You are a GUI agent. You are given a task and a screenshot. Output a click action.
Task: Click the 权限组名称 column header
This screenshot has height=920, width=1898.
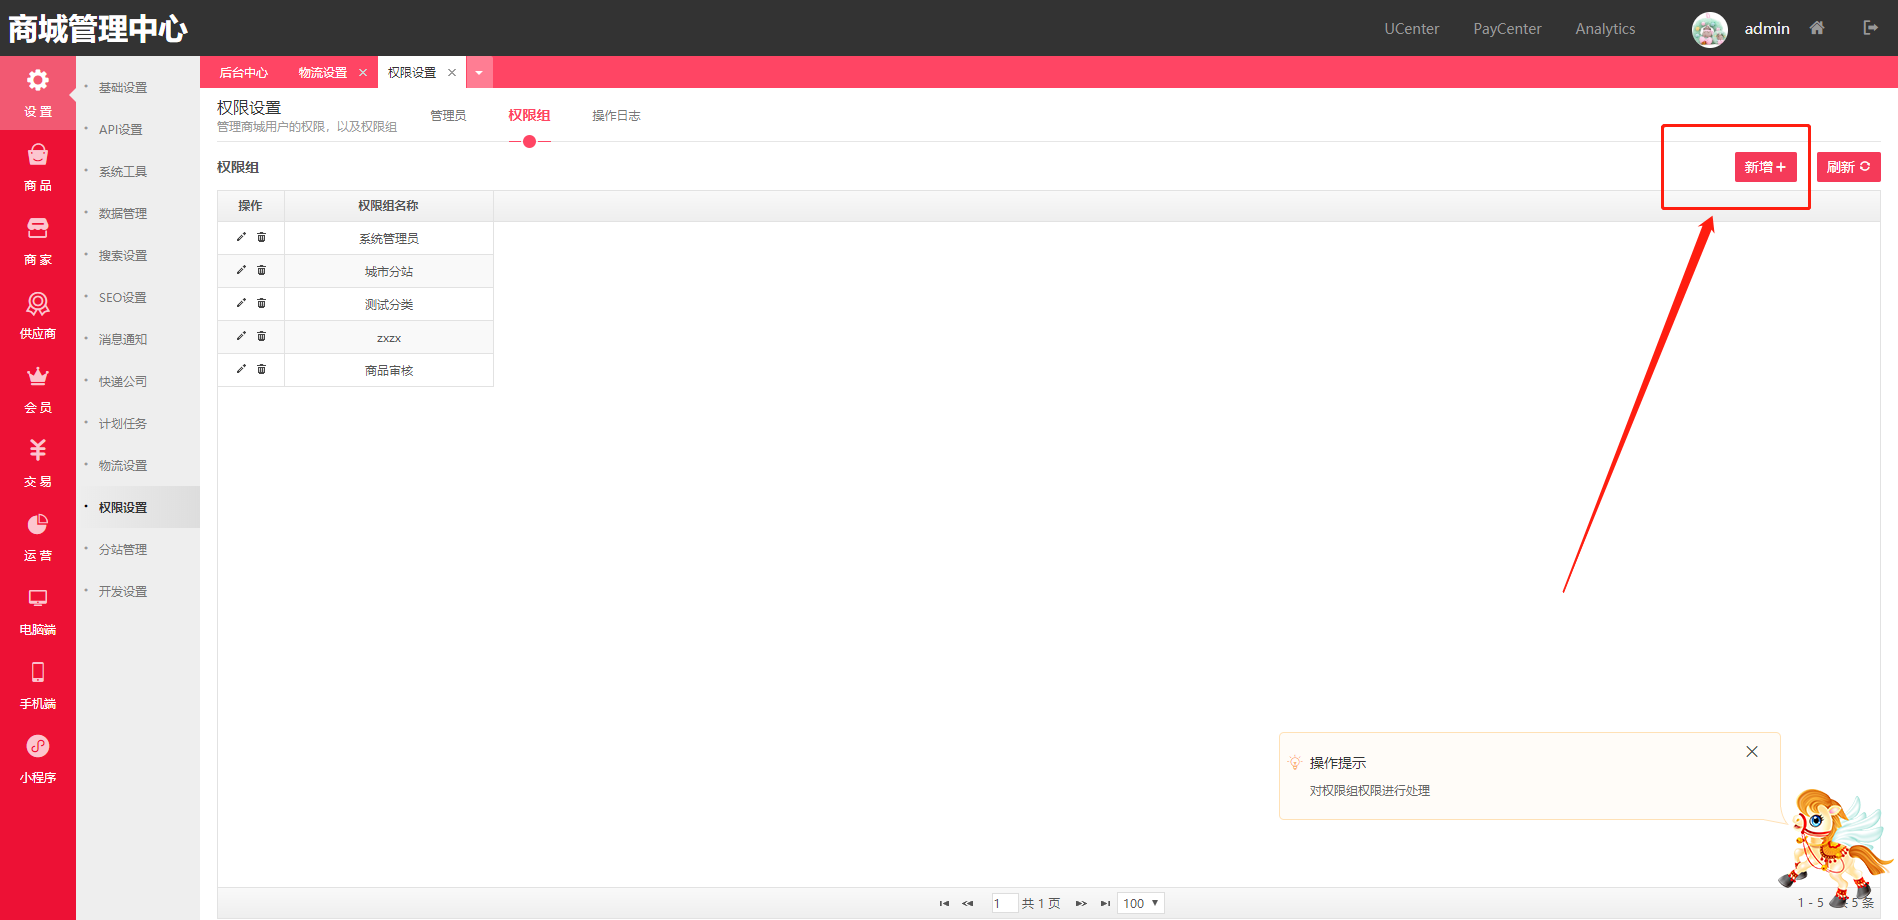[x=388, y=206]
